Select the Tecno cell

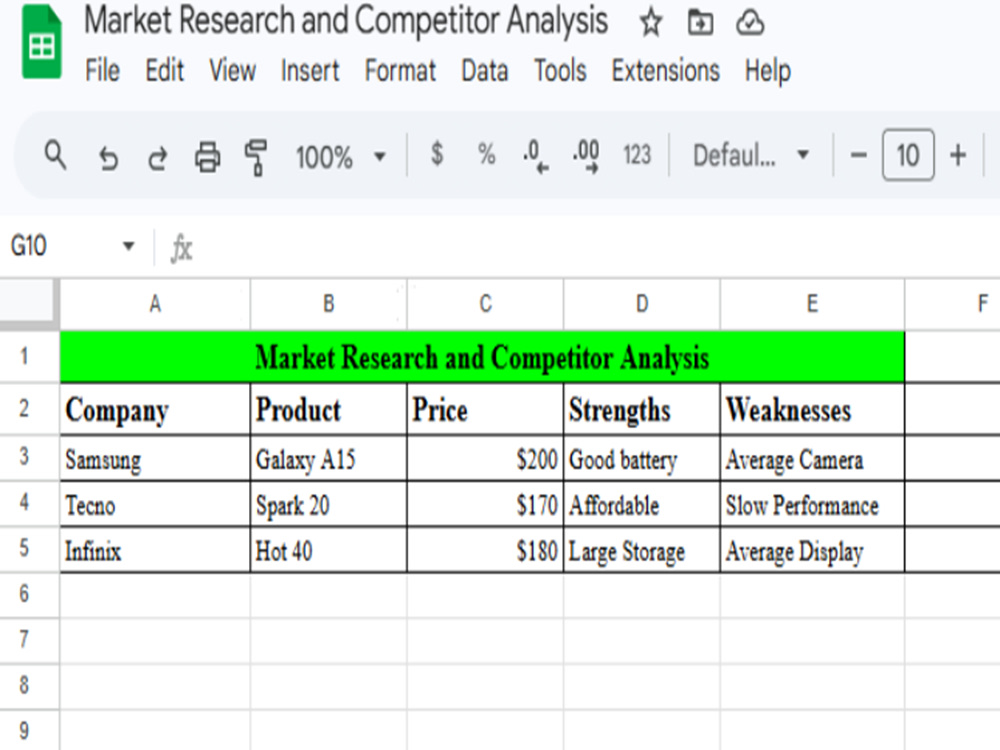[155, 504]
